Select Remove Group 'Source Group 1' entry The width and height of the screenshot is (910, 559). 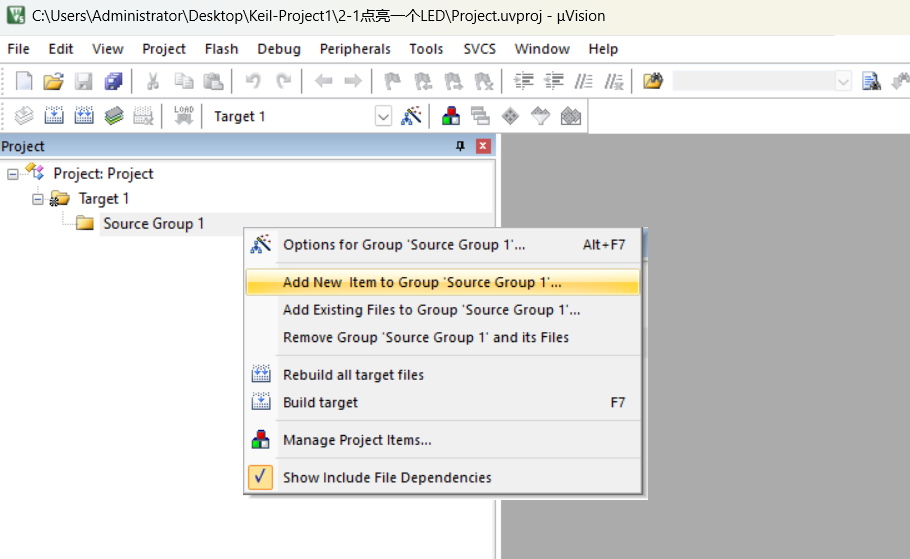(426, 337)
